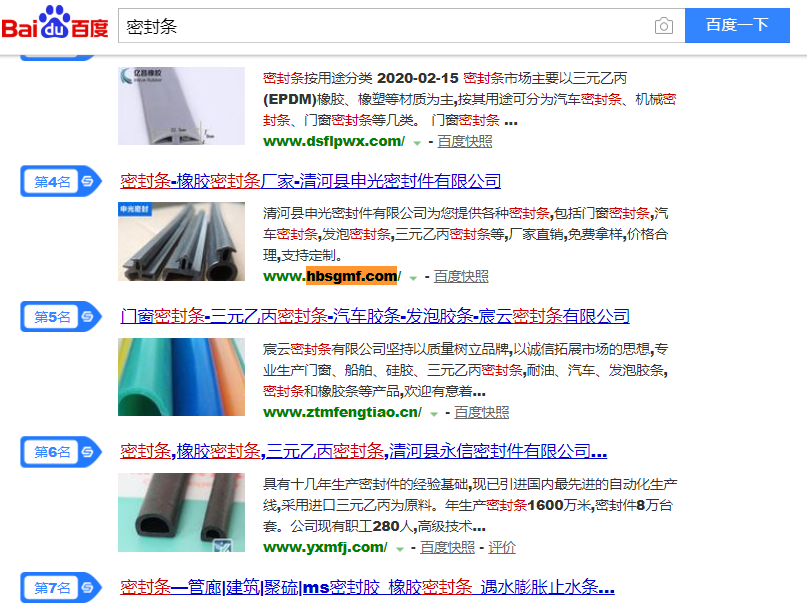Expand dropdown arrow after www.yxmfj.com
807x603 pixels.
(x=399, y=549)
